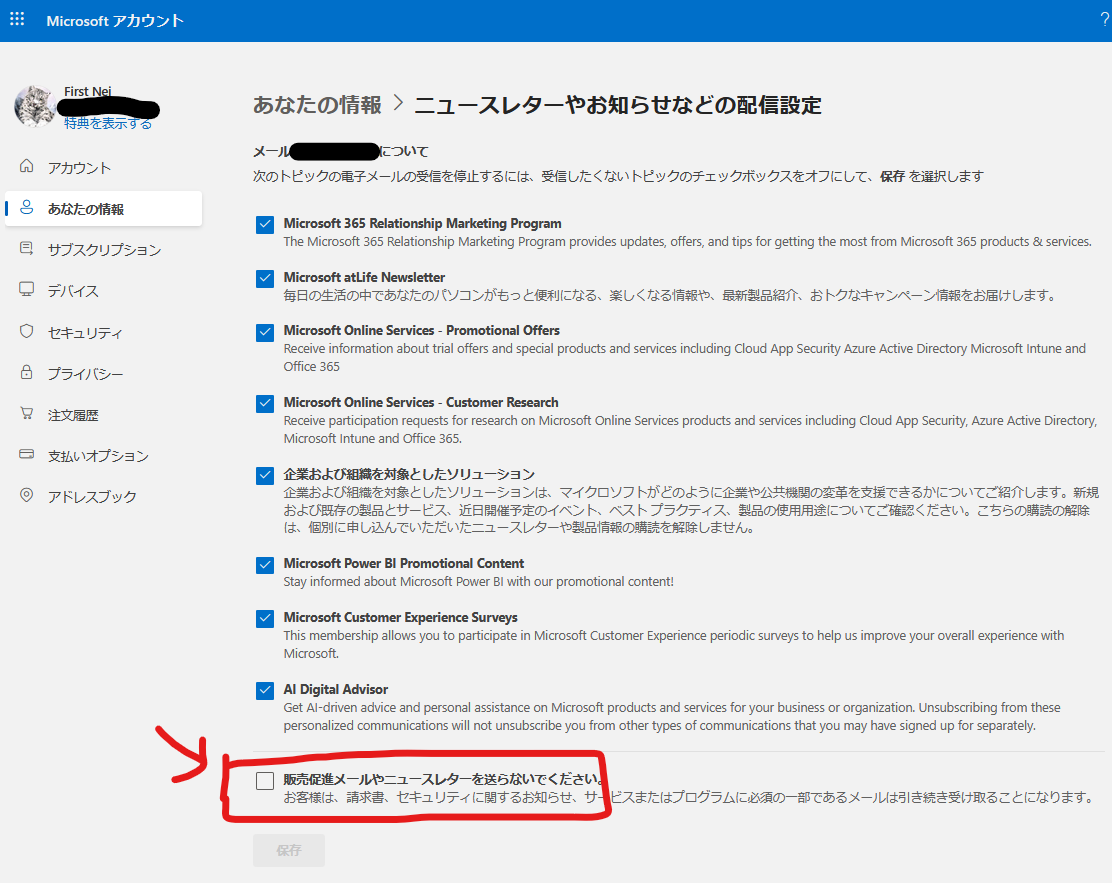Viewport: 1112px width, 883px height.
Task: Click the home icon beside アカウント
Action: point(26,166)
